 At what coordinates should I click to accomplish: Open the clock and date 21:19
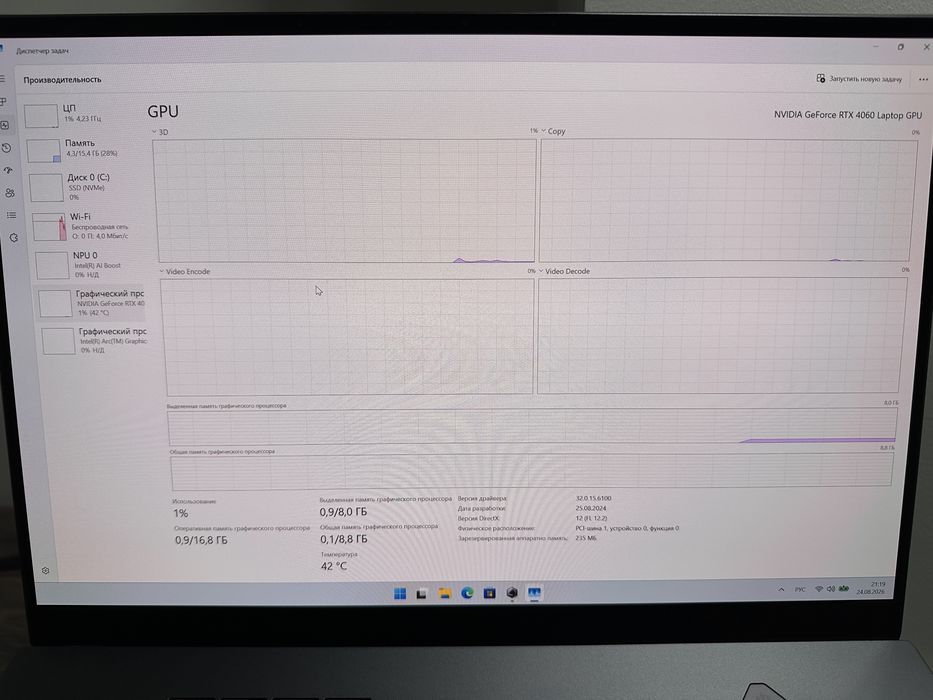[872, 588]
